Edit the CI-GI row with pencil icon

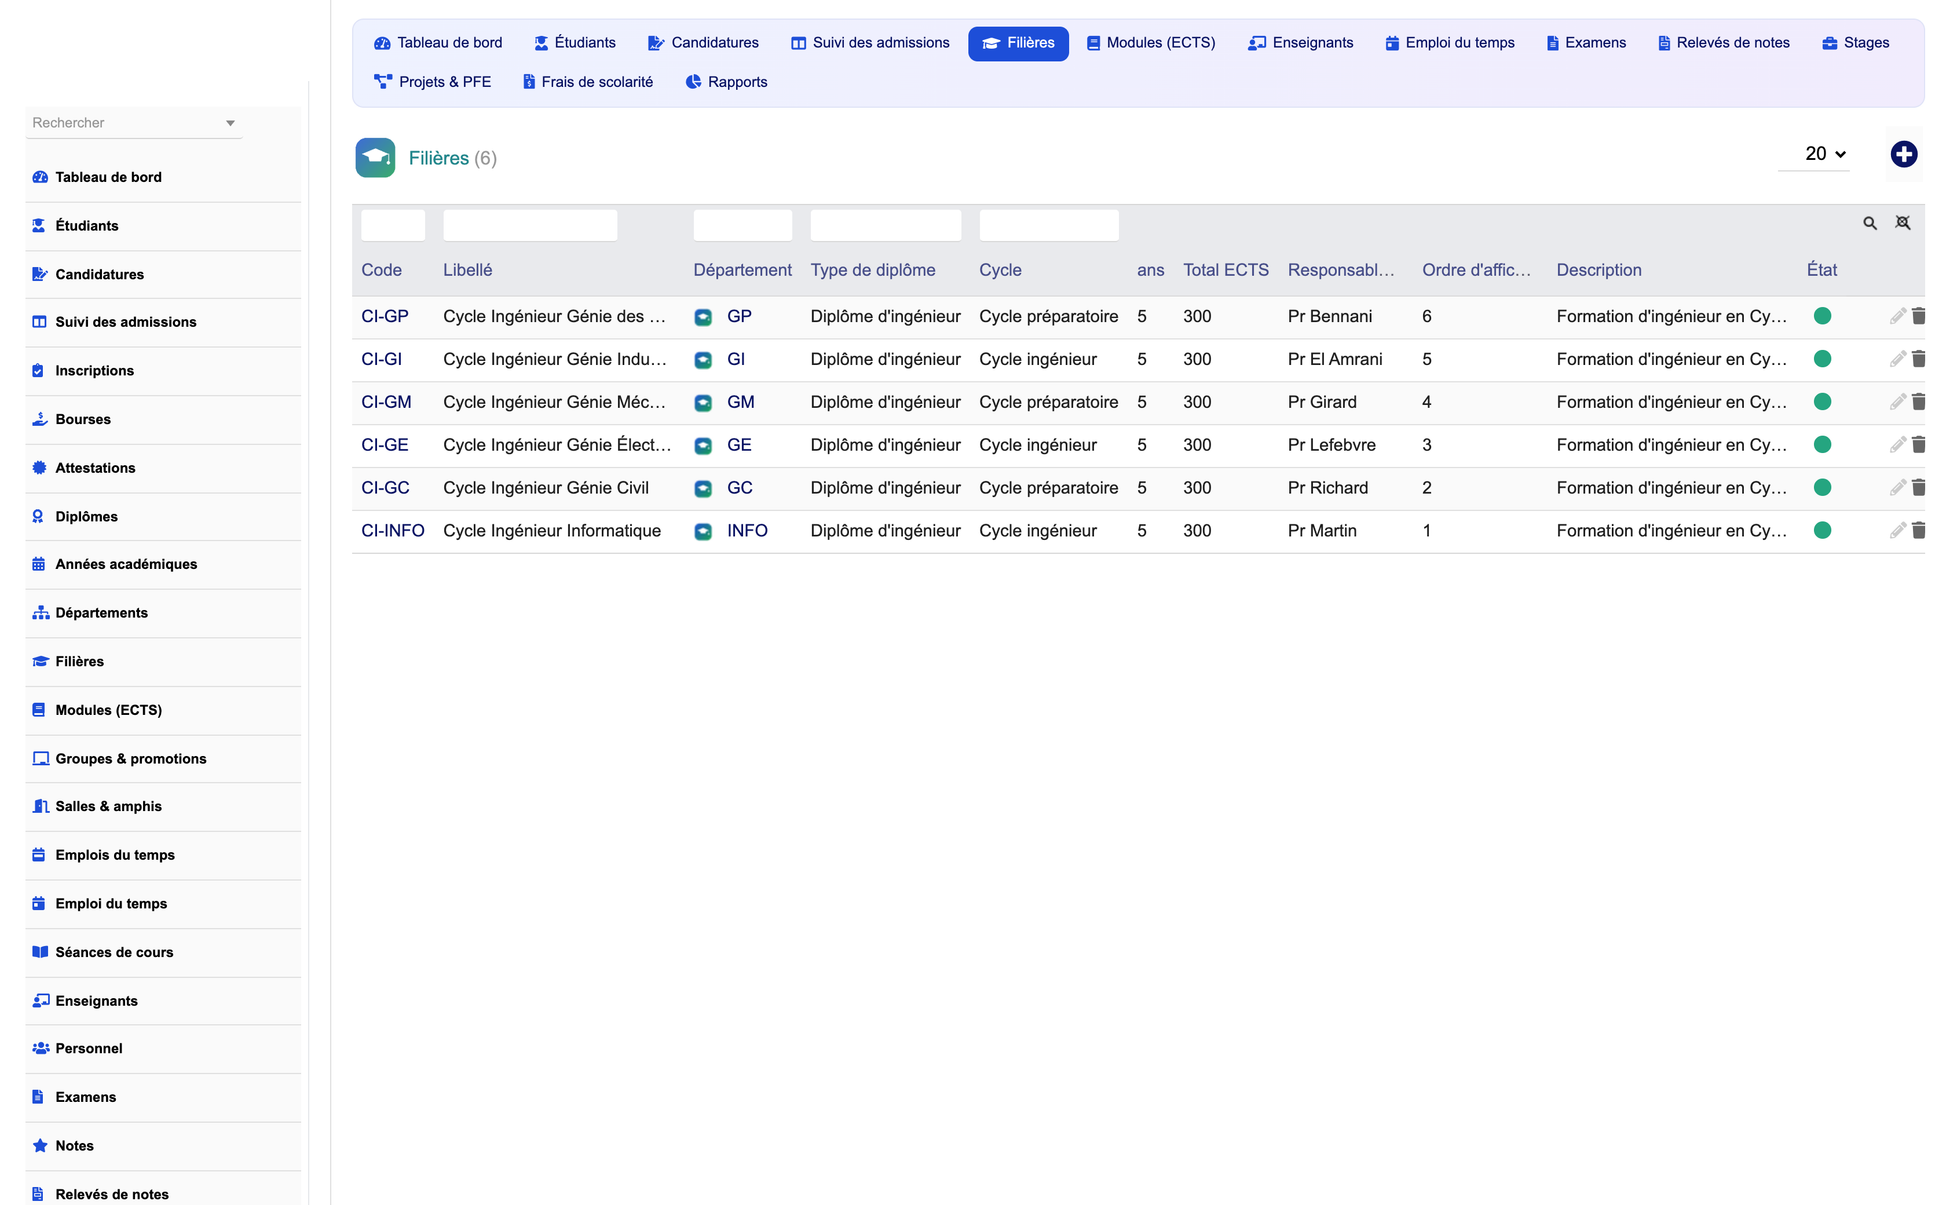click(x=1897, y=359)
